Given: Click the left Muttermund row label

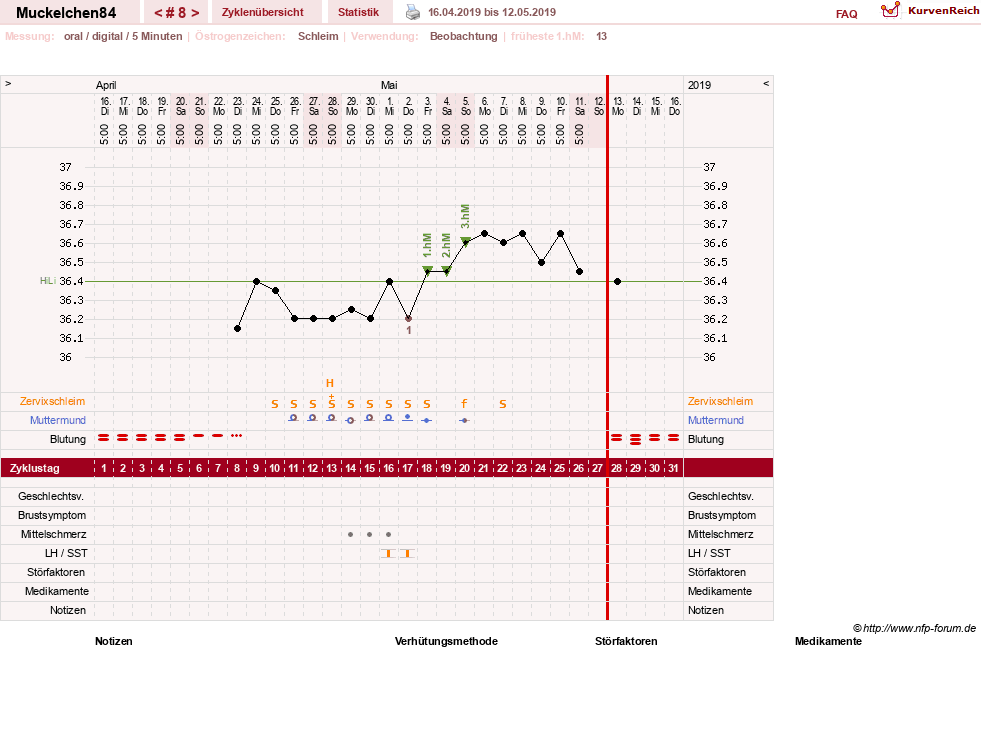Looking at the screenshot, I should pyautogui.click(x=58, y=420).
